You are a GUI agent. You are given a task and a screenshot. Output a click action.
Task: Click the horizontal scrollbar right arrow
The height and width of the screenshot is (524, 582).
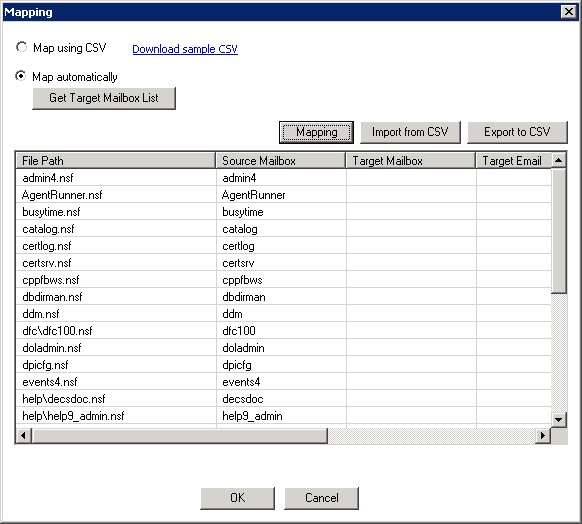543,435
